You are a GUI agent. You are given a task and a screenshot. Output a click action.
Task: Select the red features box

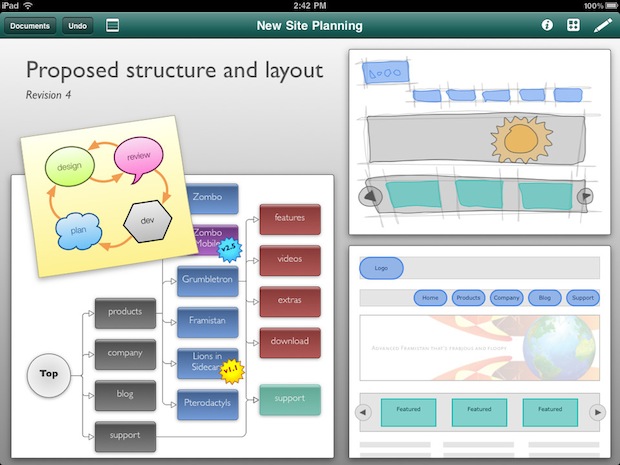290,219
